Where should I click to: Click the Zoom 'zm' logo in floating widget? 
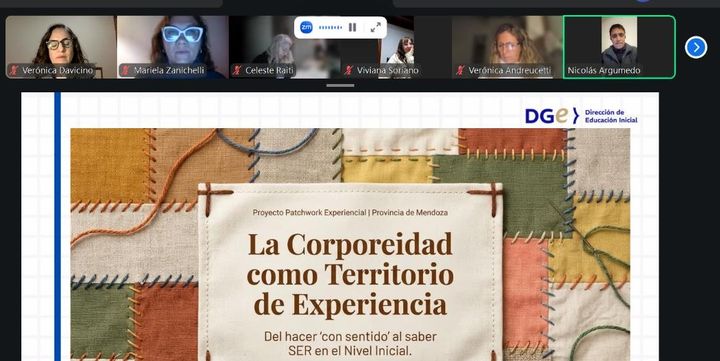(x=306, y=28)
